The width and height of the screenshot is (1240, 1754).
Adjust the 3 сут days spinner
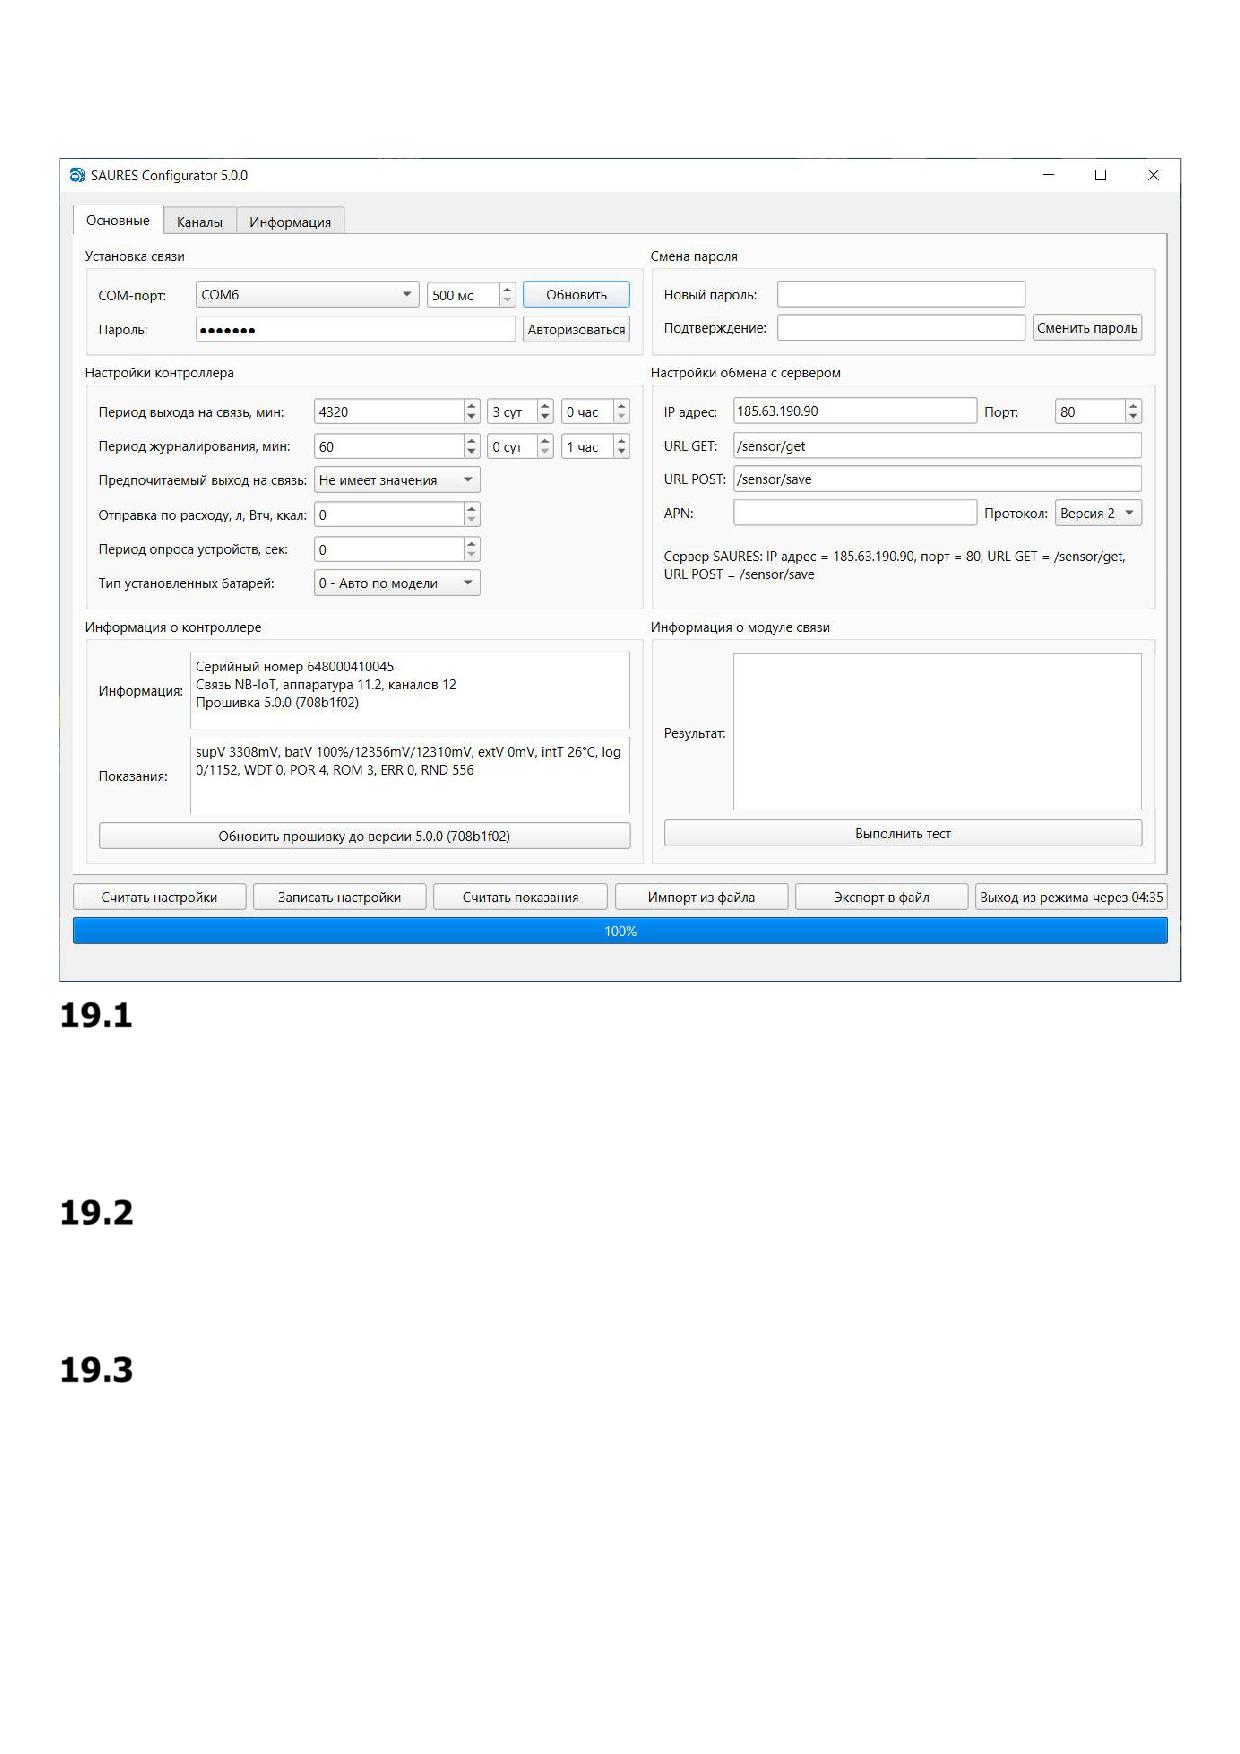pos(520,412)
